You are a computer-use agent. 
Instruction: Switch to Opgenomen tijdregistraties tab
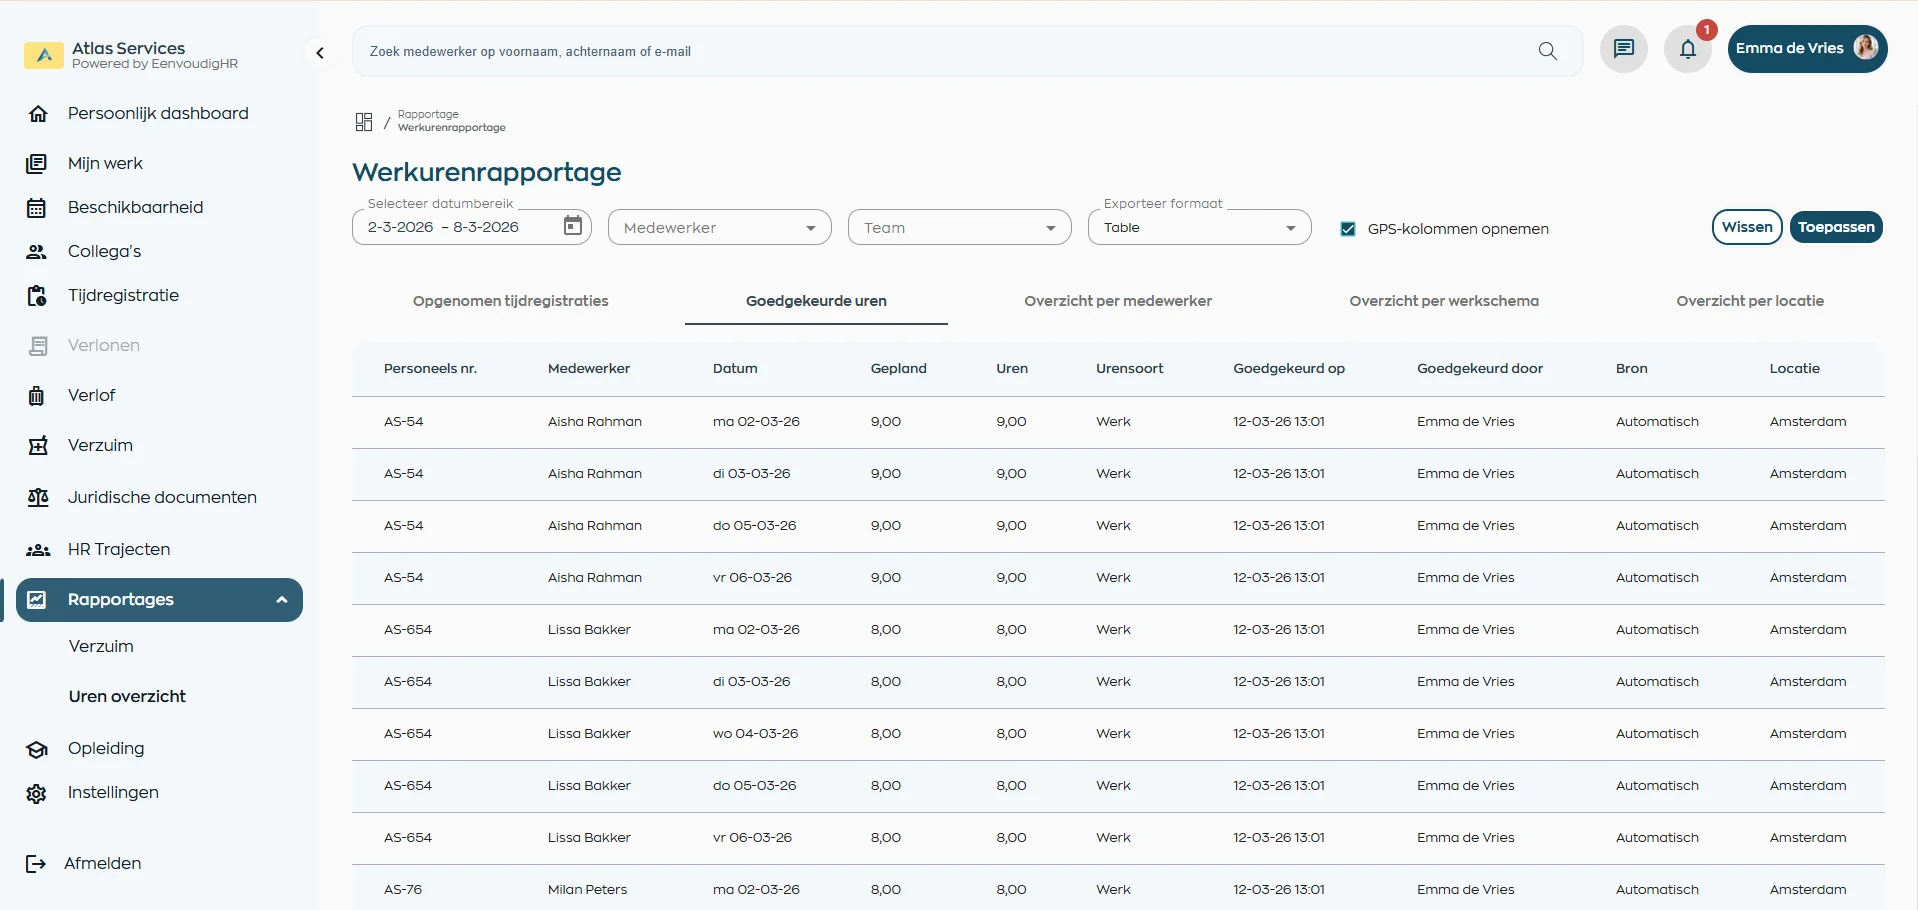510,301
